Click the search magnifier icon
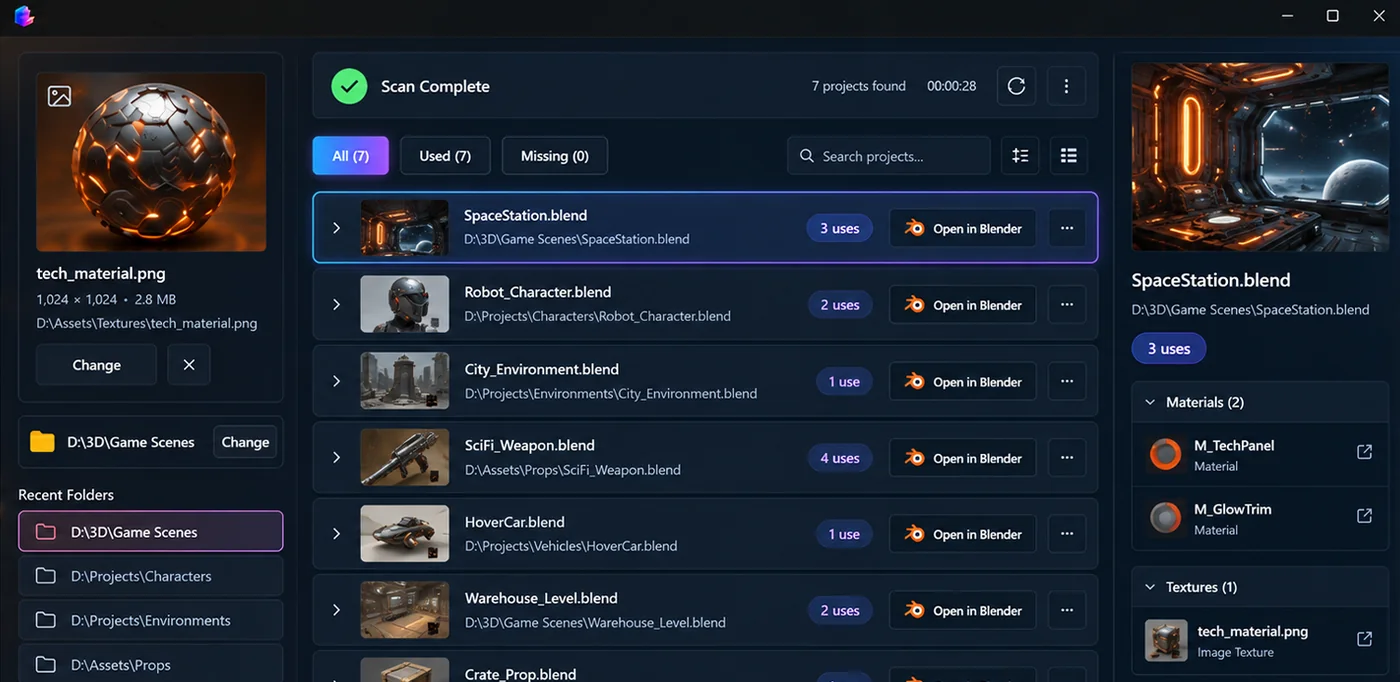Screen dimensions: 1400x682 pos(807,156)
